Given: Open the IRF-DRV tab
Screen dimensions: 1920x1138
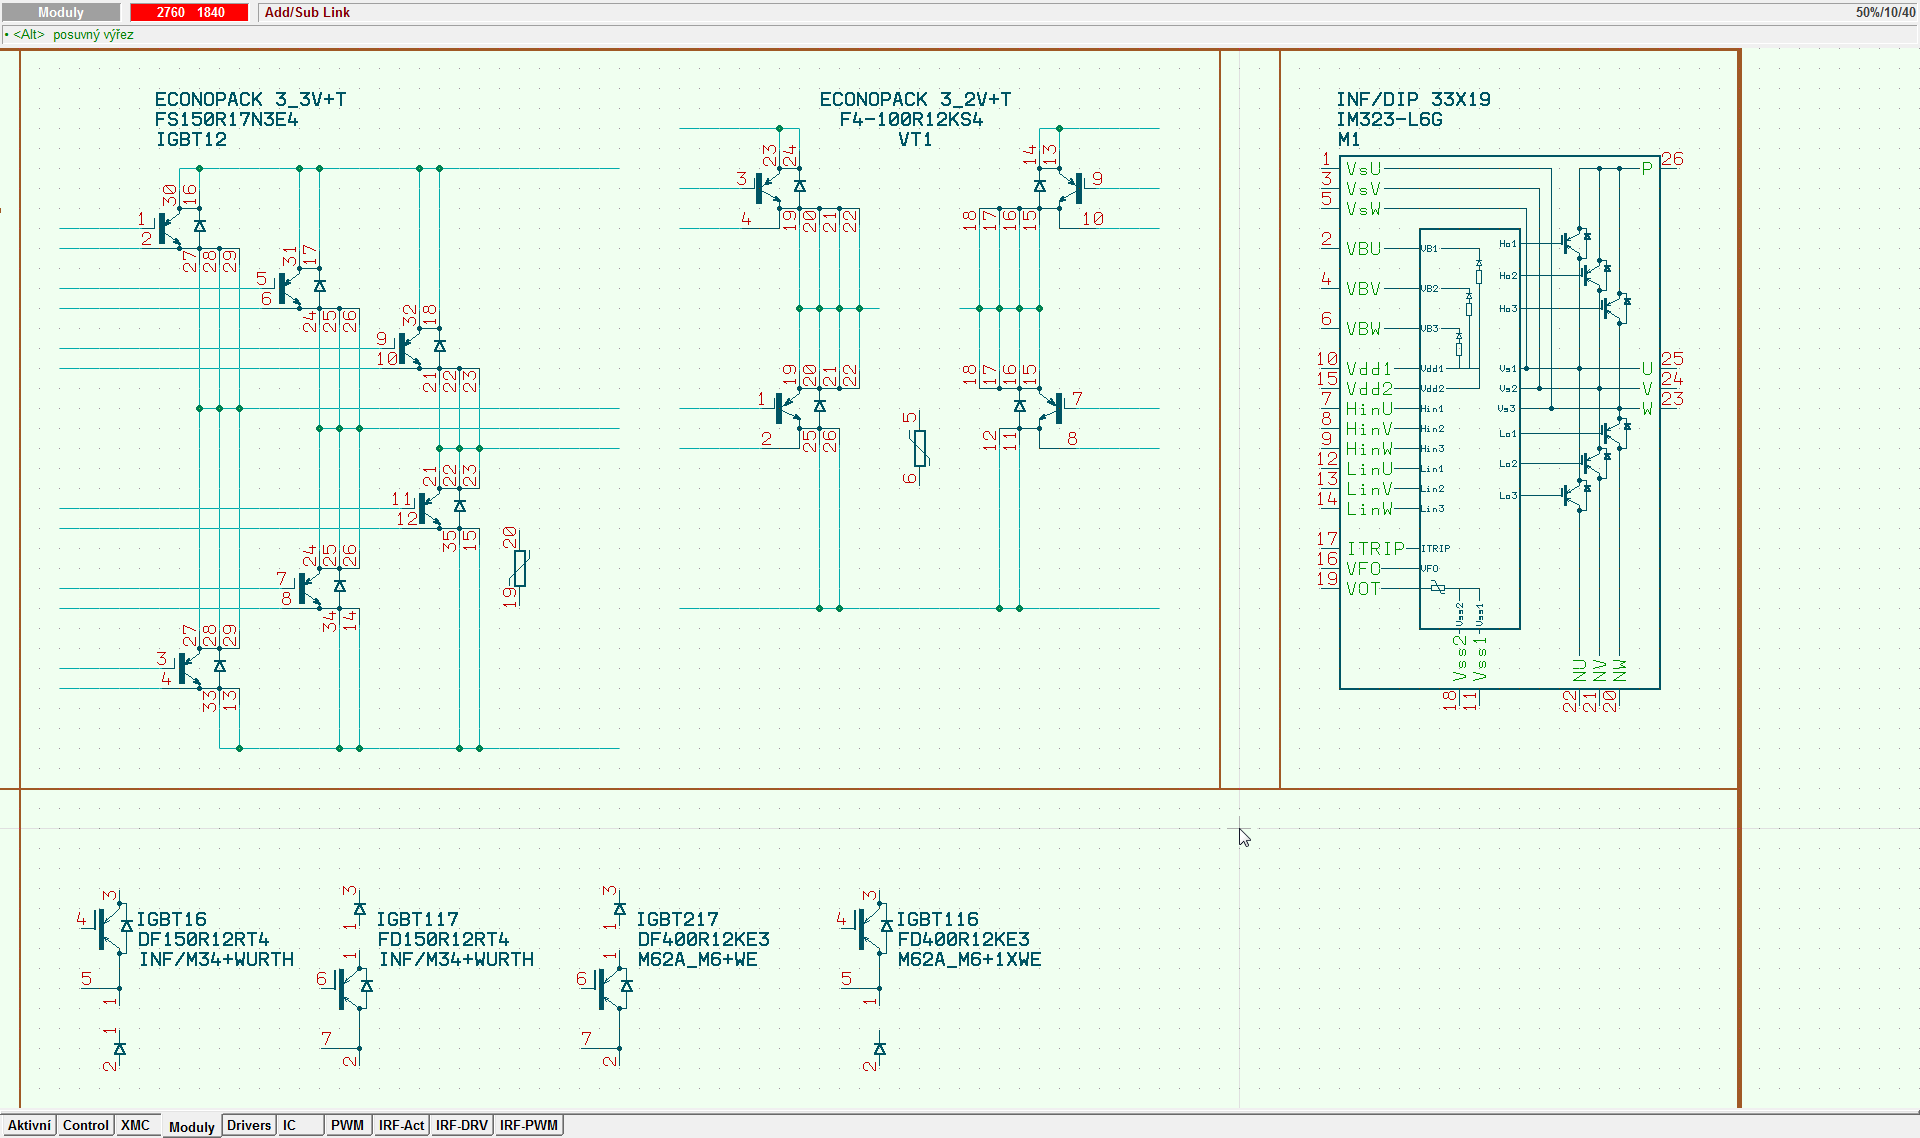Looking at the screenshot, I should (461, 1125).
